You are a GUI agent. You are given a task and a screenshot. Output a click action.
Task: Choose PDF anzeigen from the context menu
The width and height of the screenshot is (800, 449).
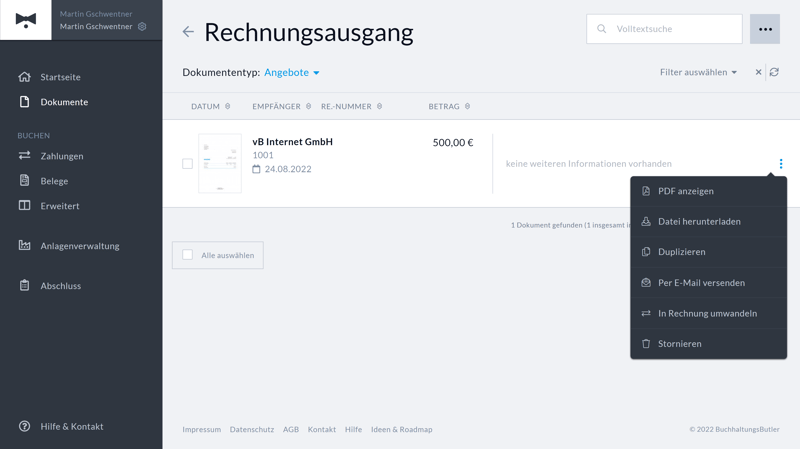pos(685,191)
